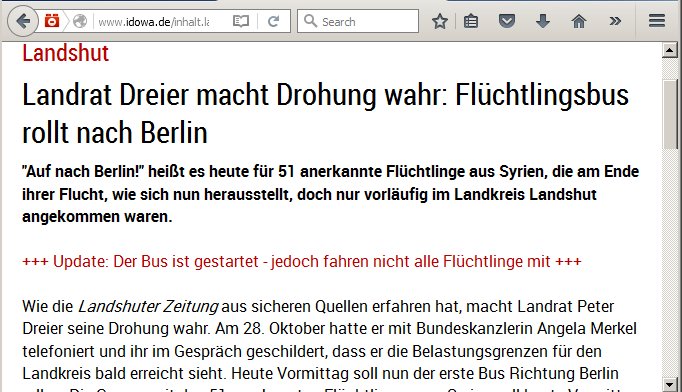Toggle Reader View for this article
The width and height of the screenshot is (682, 392).
coord(241,21)
